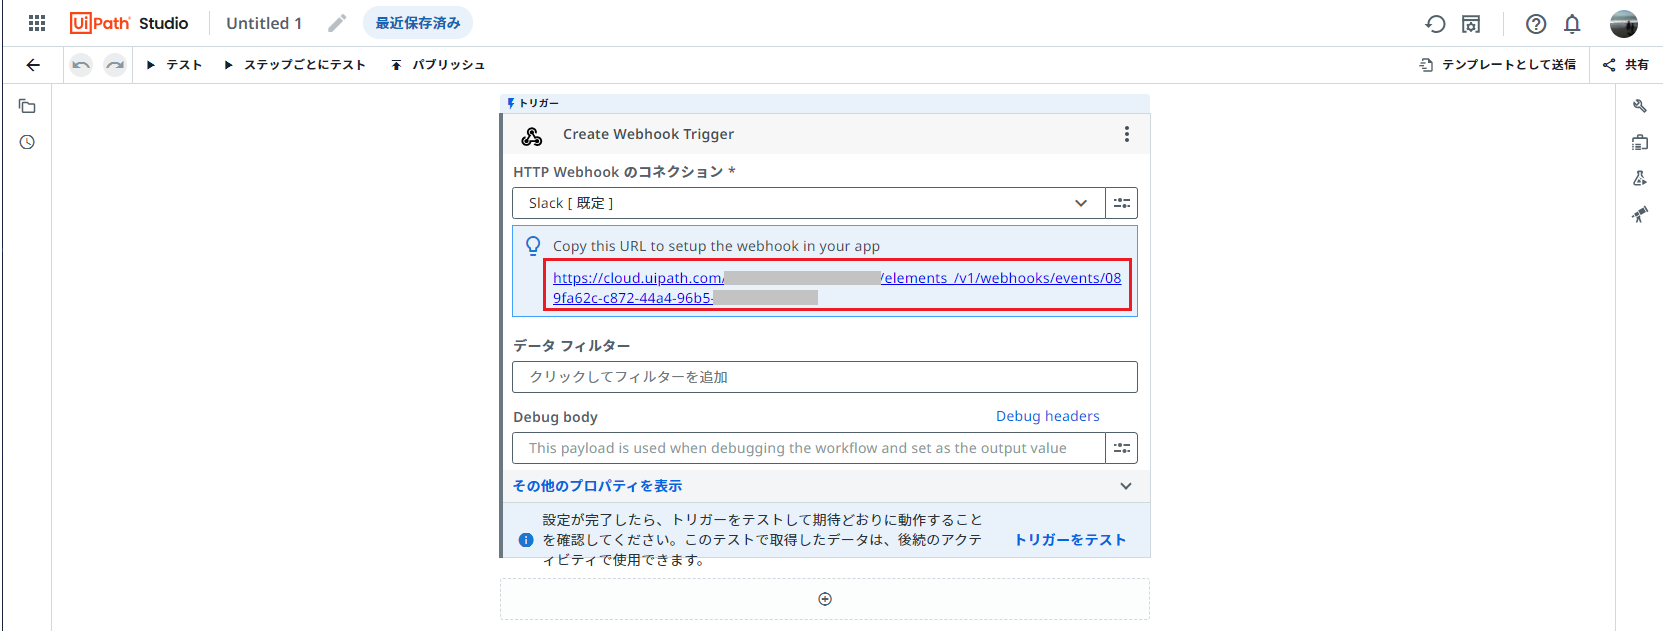Add an activity with the plus button
The height and width of the screenshot is (631, 1663).
[825, 599]
